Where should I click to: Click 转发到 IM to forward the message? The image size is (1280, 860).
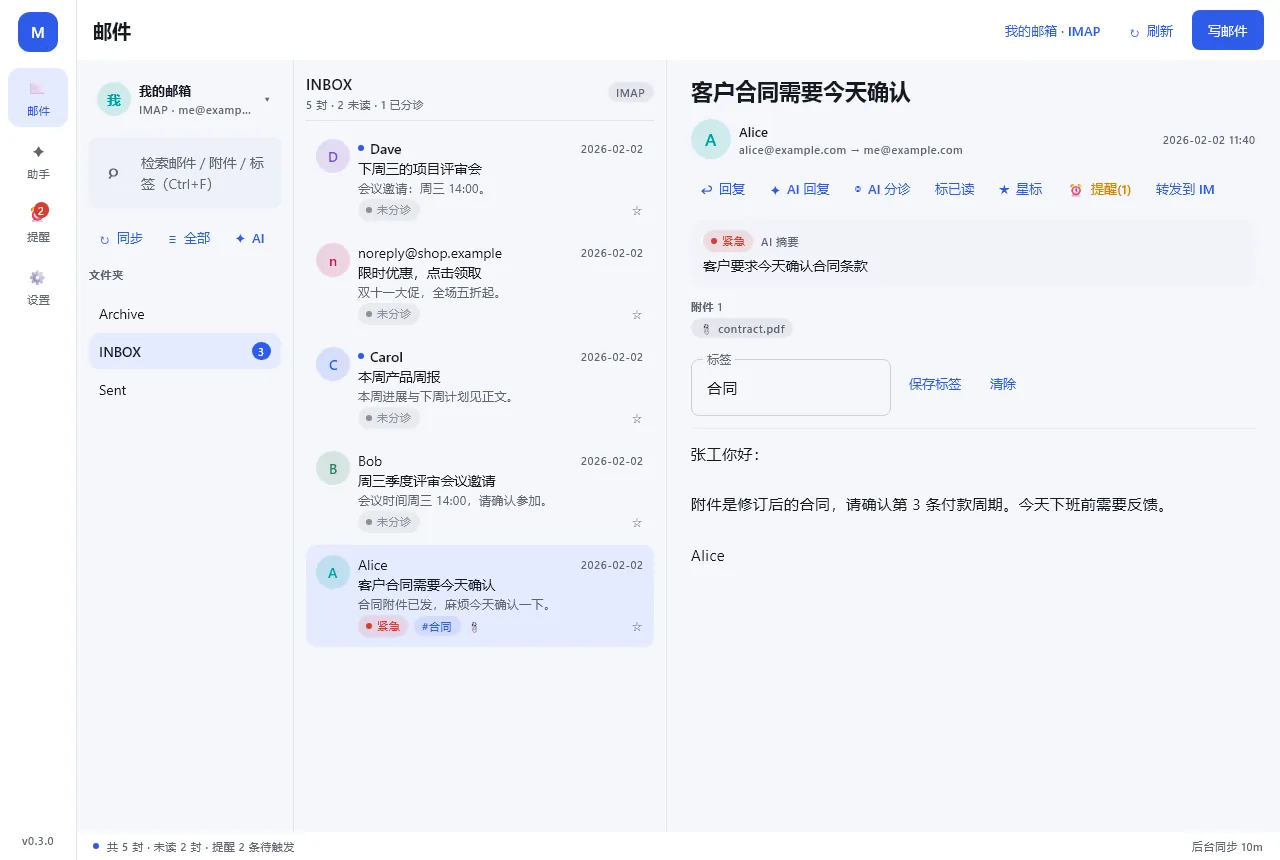[1185, 189]
